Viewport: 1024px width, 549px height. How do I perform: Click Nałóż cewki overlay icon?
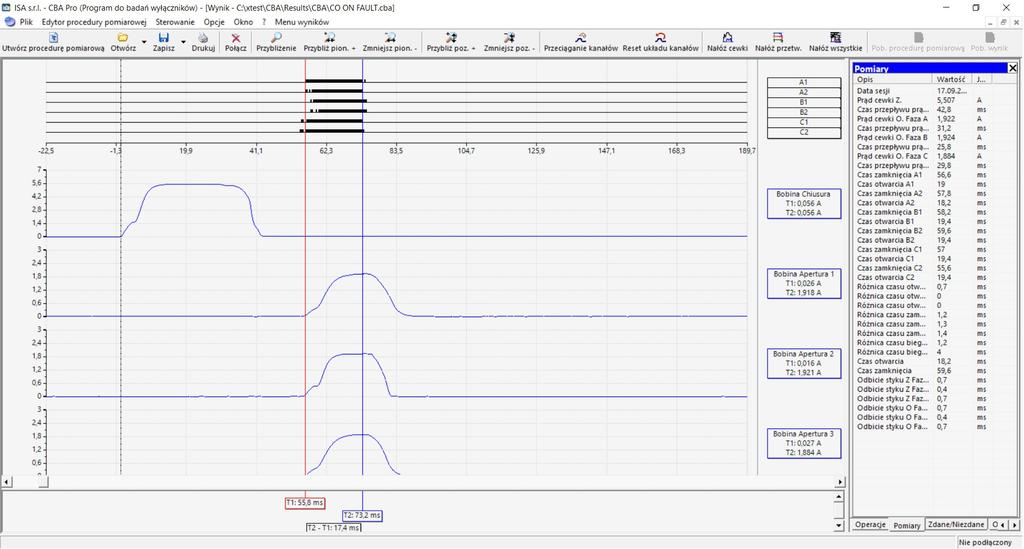click(x=728, y=38)
